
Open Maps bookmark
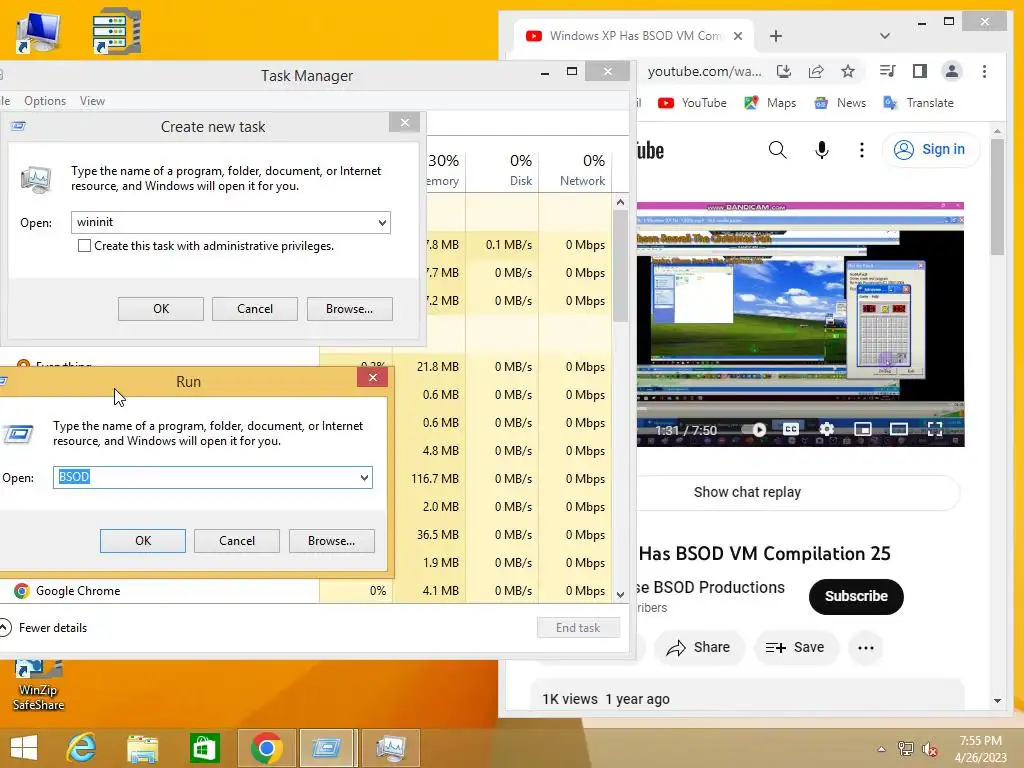tap(771, 103)
